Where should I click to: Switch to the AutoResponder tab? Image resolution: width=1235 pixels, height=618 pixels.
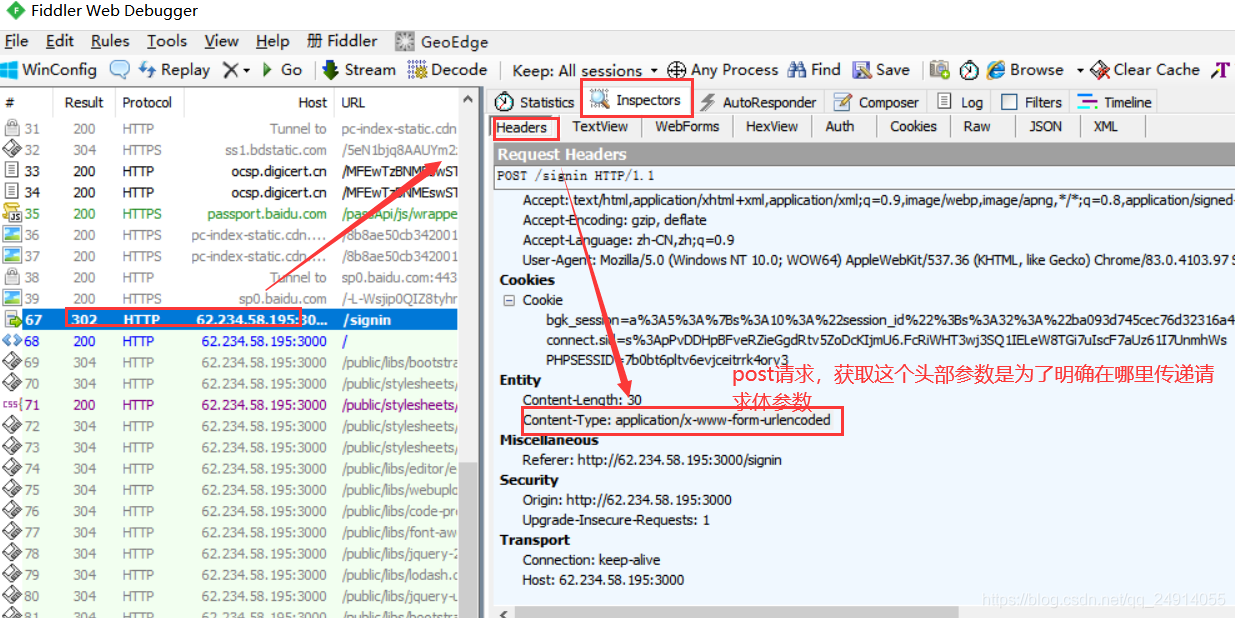(x=758, y=102)
